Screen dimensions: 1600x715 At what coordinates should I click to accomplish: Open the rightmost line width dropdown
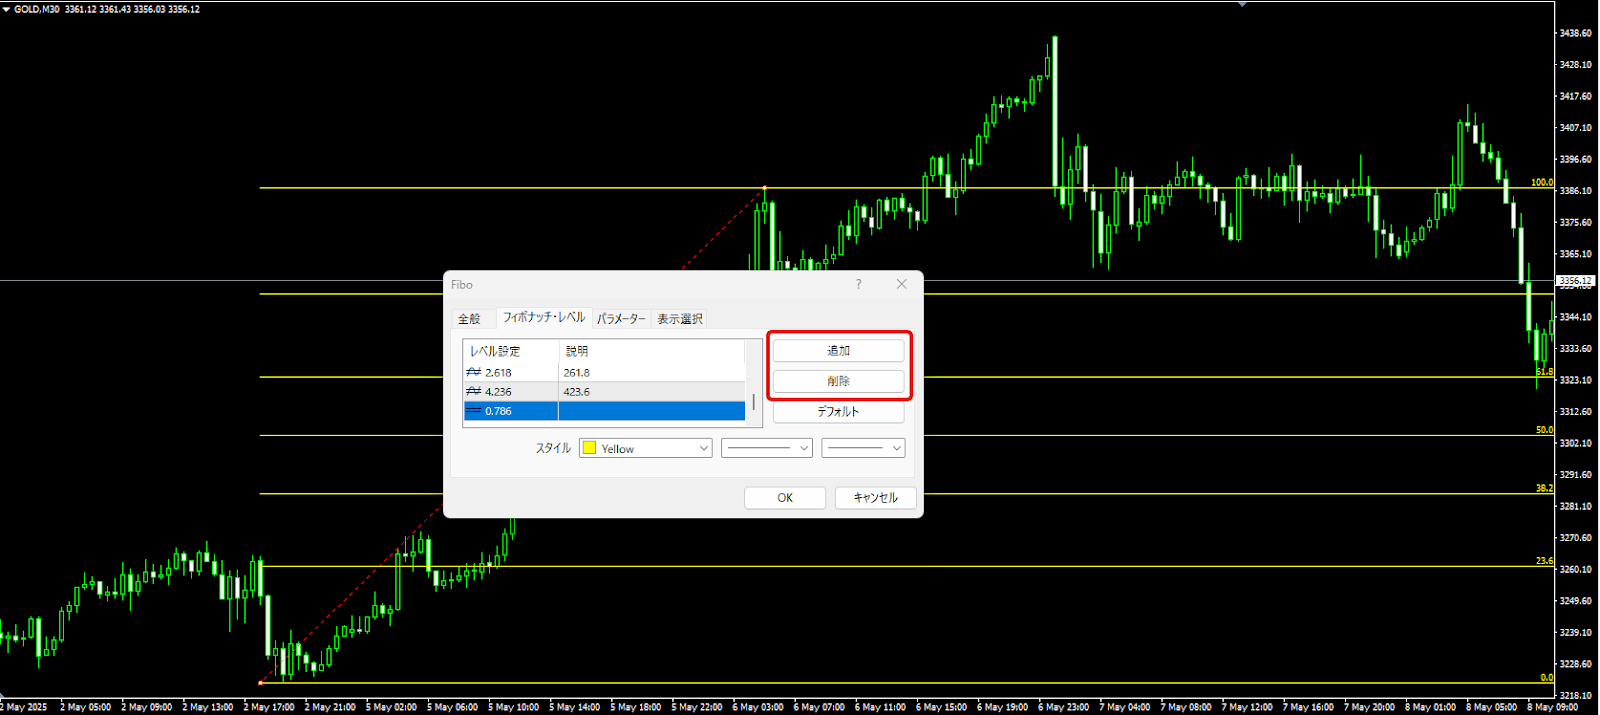863,448
